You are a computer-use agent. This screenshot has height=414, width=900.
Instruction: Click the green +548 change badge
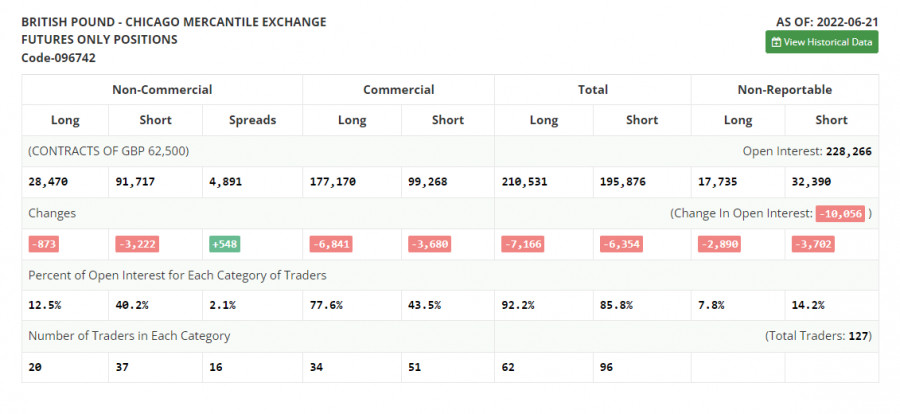coord(224,244)
